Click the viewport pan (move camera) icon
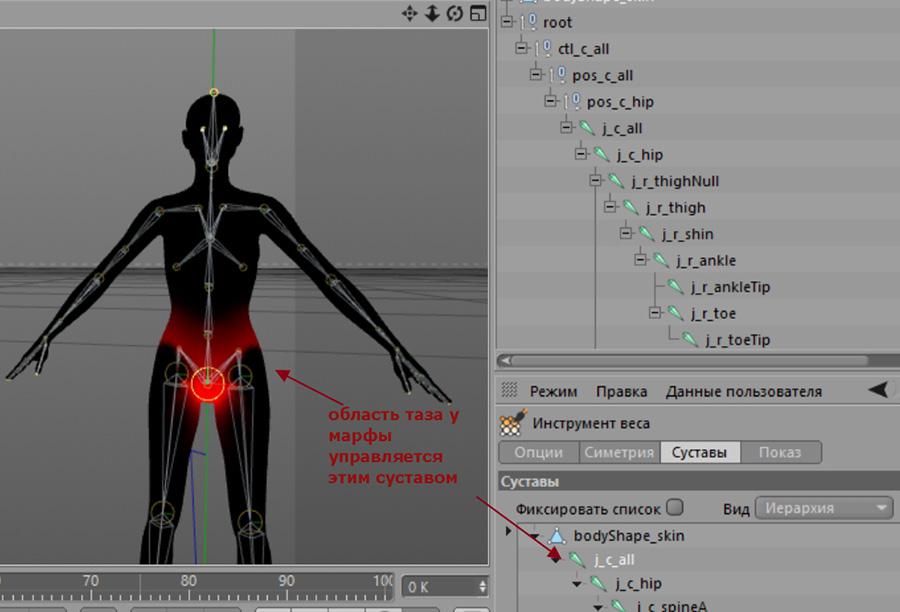This screenshot has width=900, height=612. pos(410,13)
